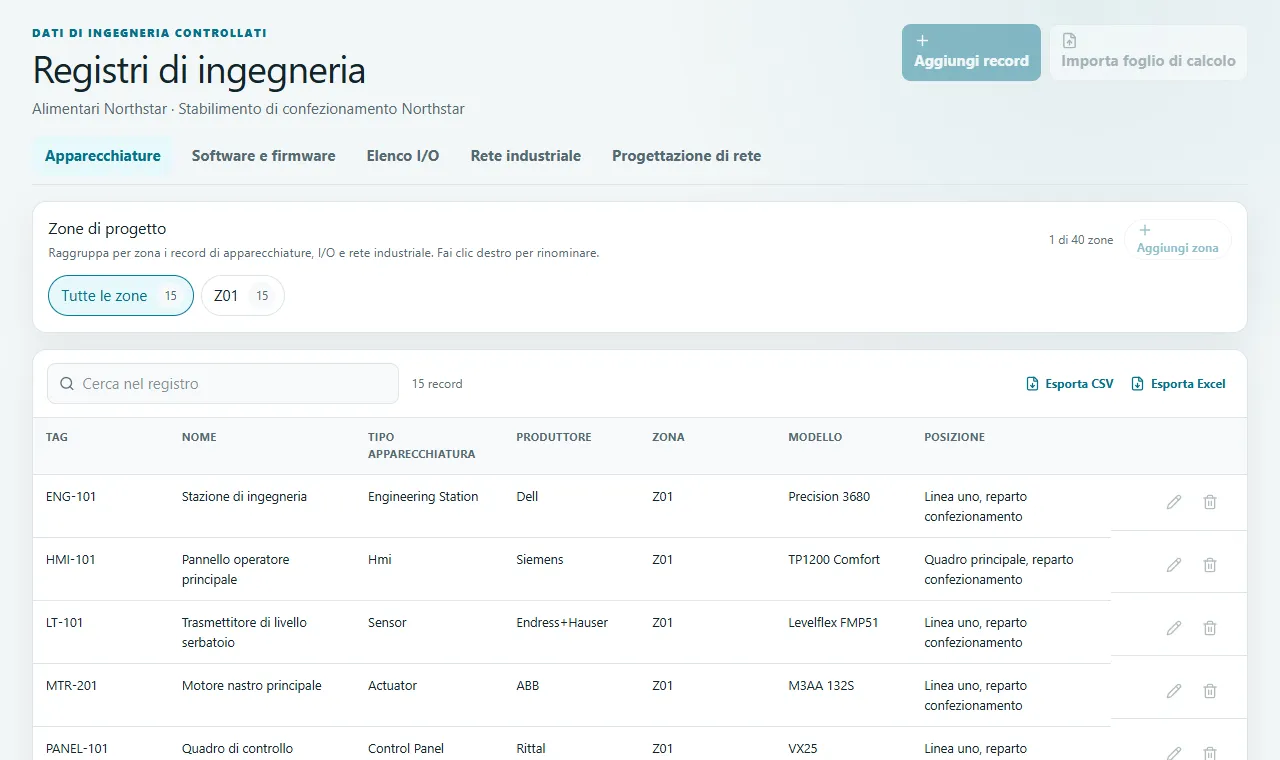Focus the Cerca nel registro search field
This screenshot has width=1280, height=760.
pos(223,384)
